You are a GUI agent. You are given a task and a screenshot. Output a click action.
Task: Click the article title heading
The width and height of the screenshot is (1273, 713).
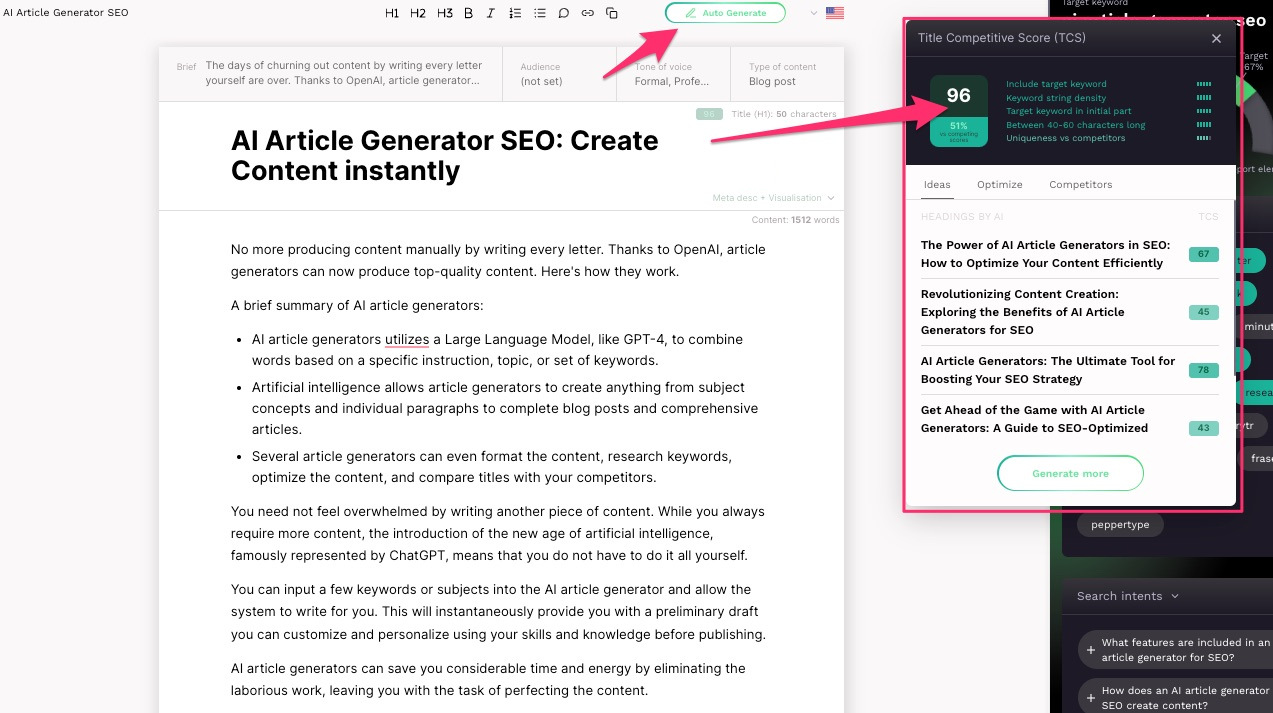click(444, 155)
